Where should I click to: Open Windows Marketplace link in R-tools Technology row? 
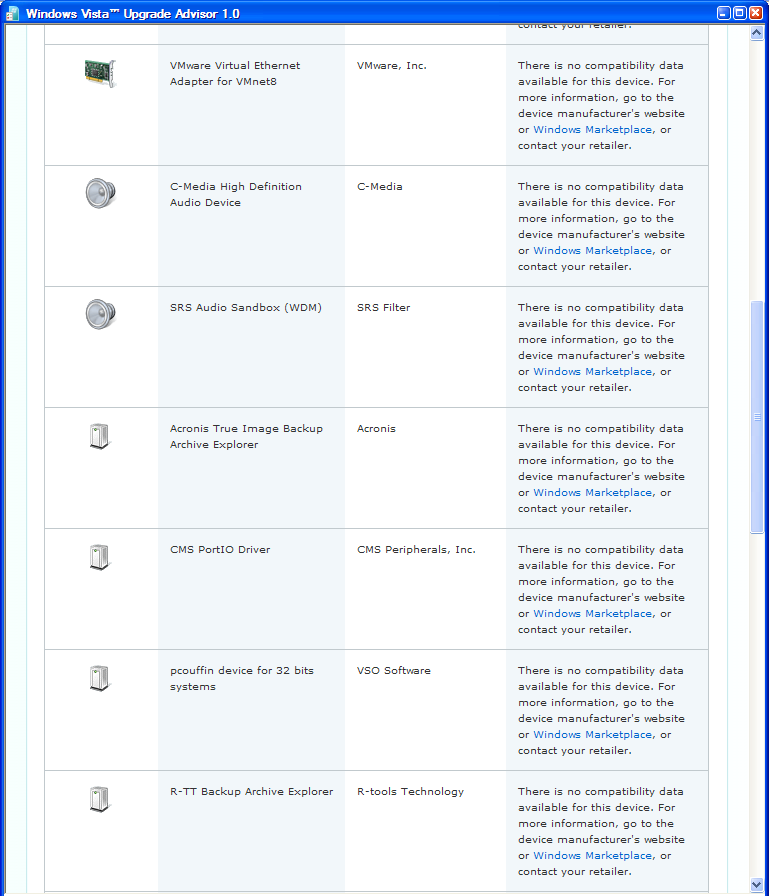(x=592, y=856)
